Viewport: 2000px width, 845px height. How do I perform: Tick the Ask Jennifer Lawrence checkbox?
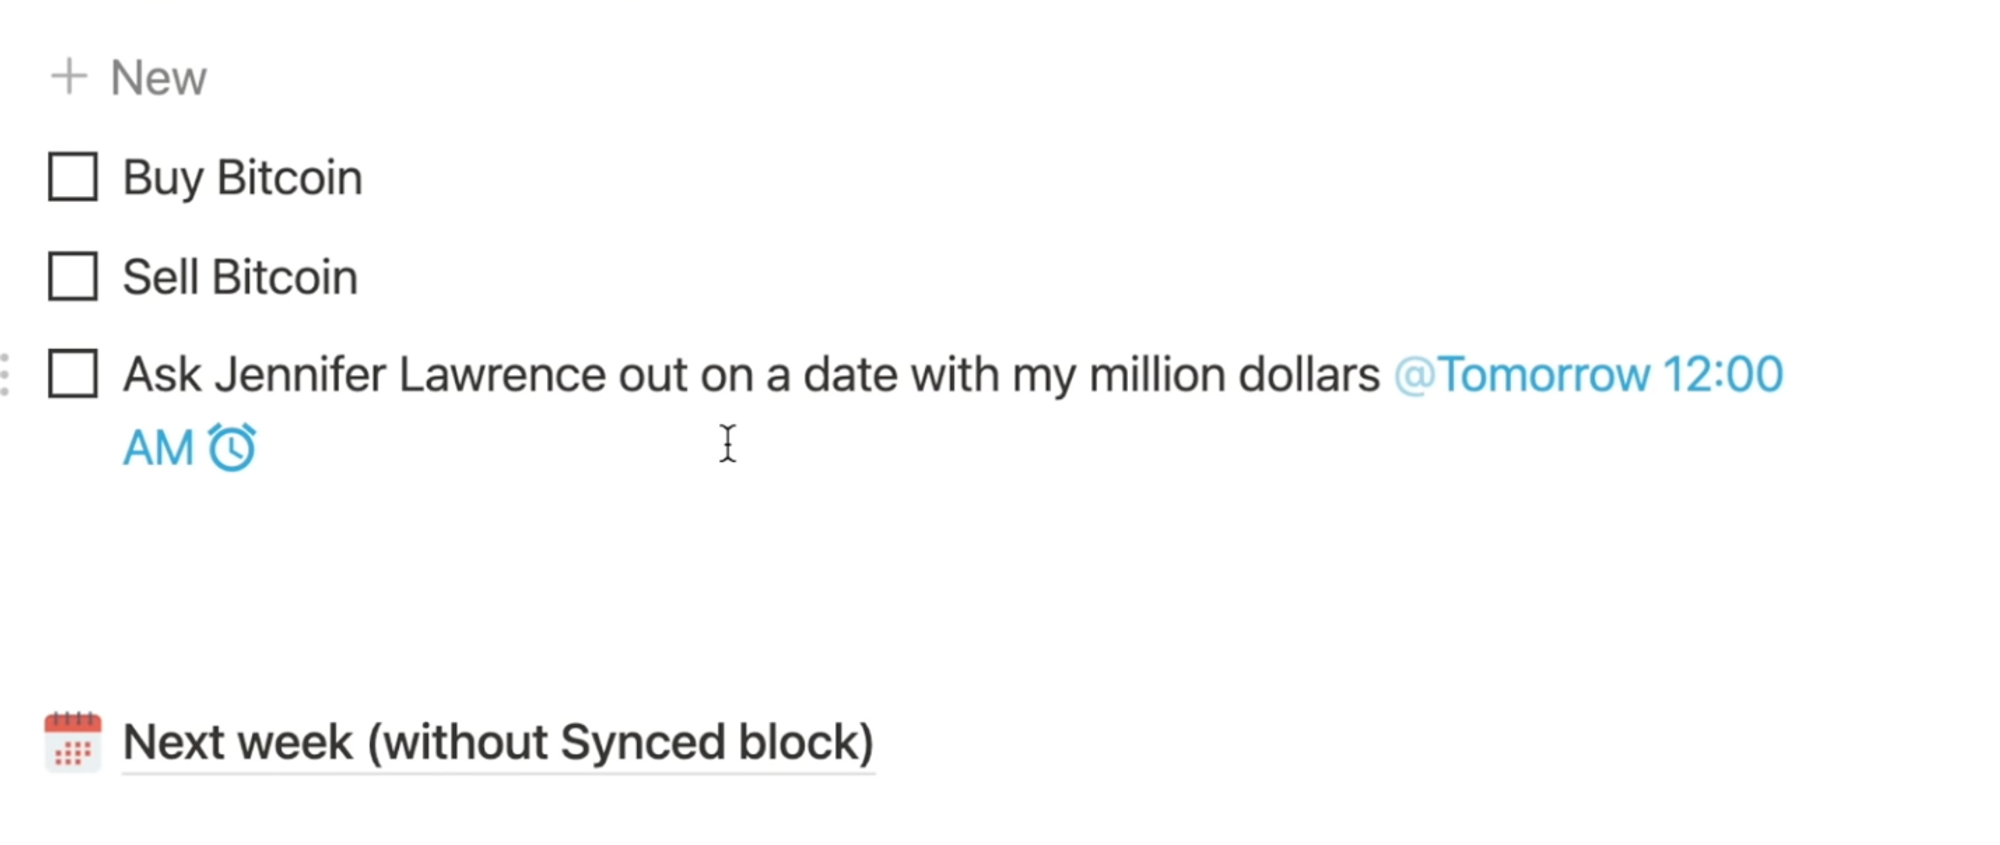tap(73, 374)
